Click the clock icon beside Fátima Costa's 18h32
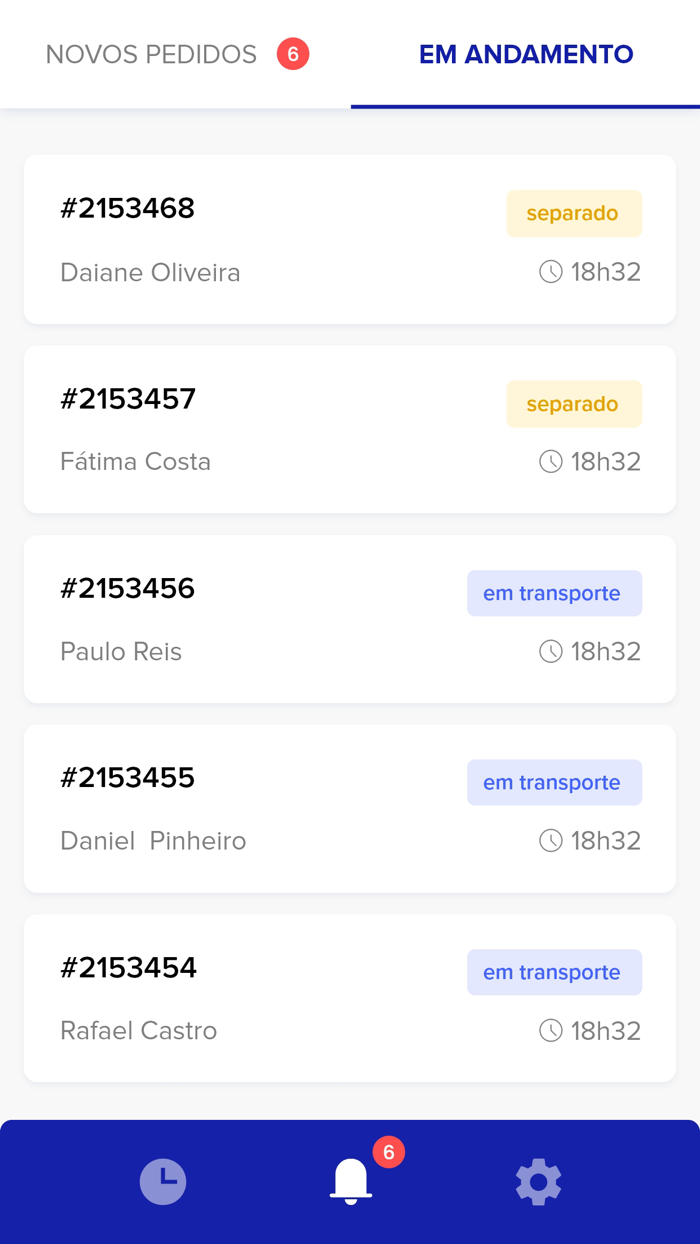The height and width of the screenshot is (1244, 700). 551,461
